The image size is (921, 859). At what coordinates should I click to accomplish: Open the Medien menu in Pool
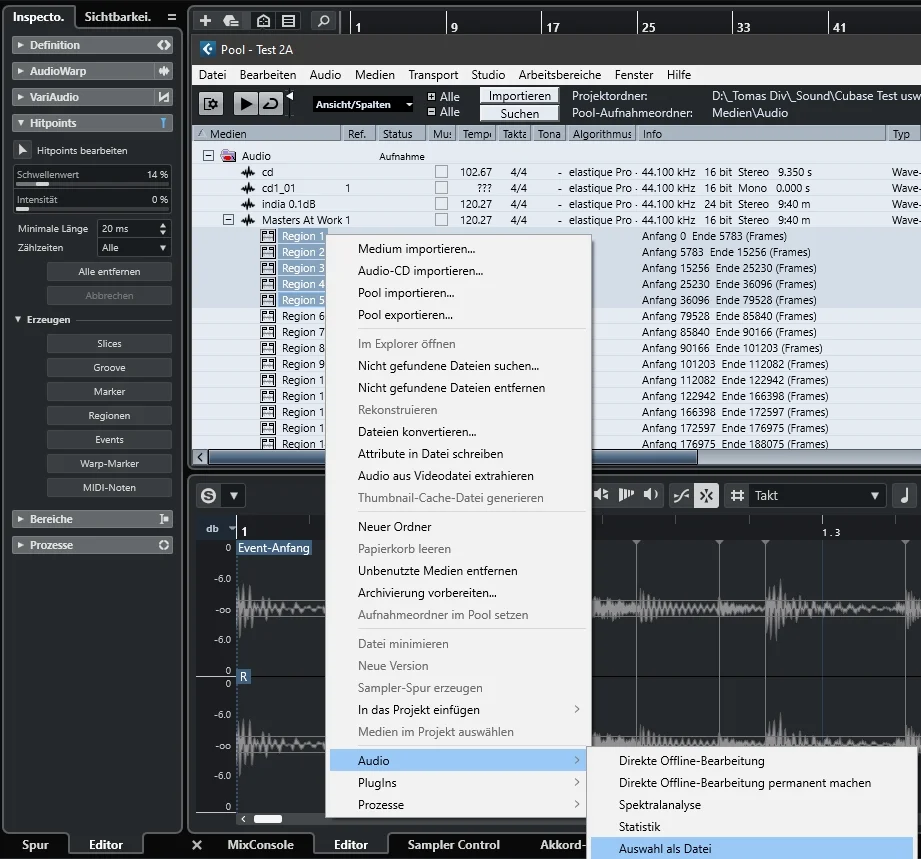374,75
